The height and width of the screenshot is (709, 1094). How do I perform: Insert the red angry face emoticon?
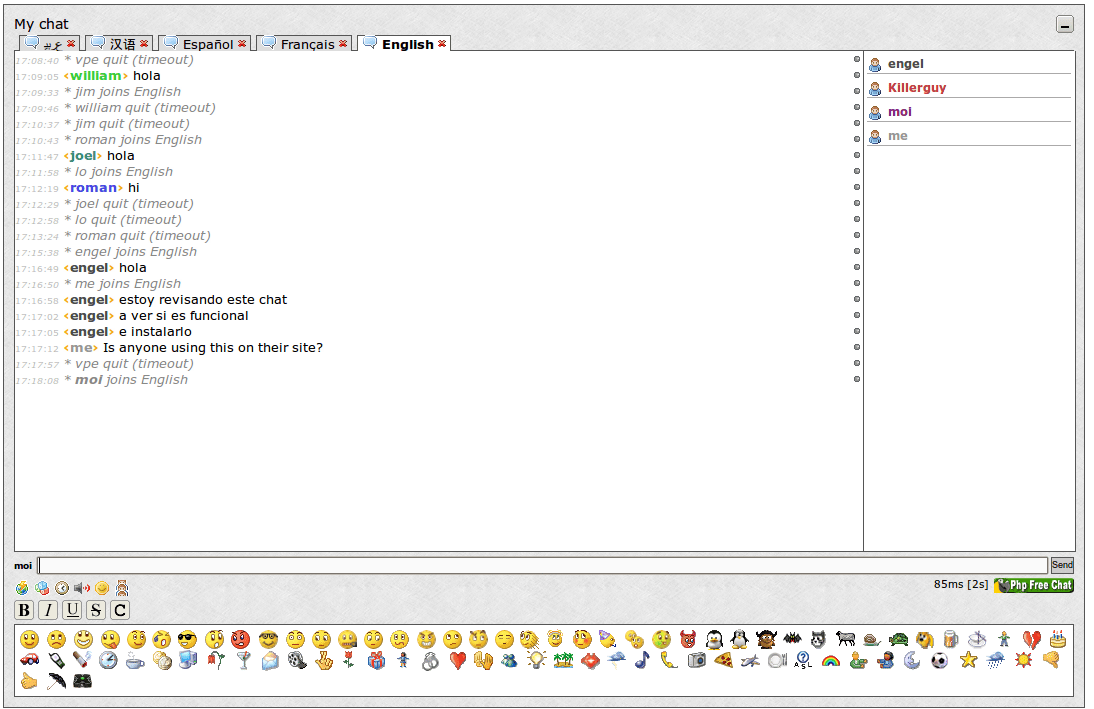241,639
